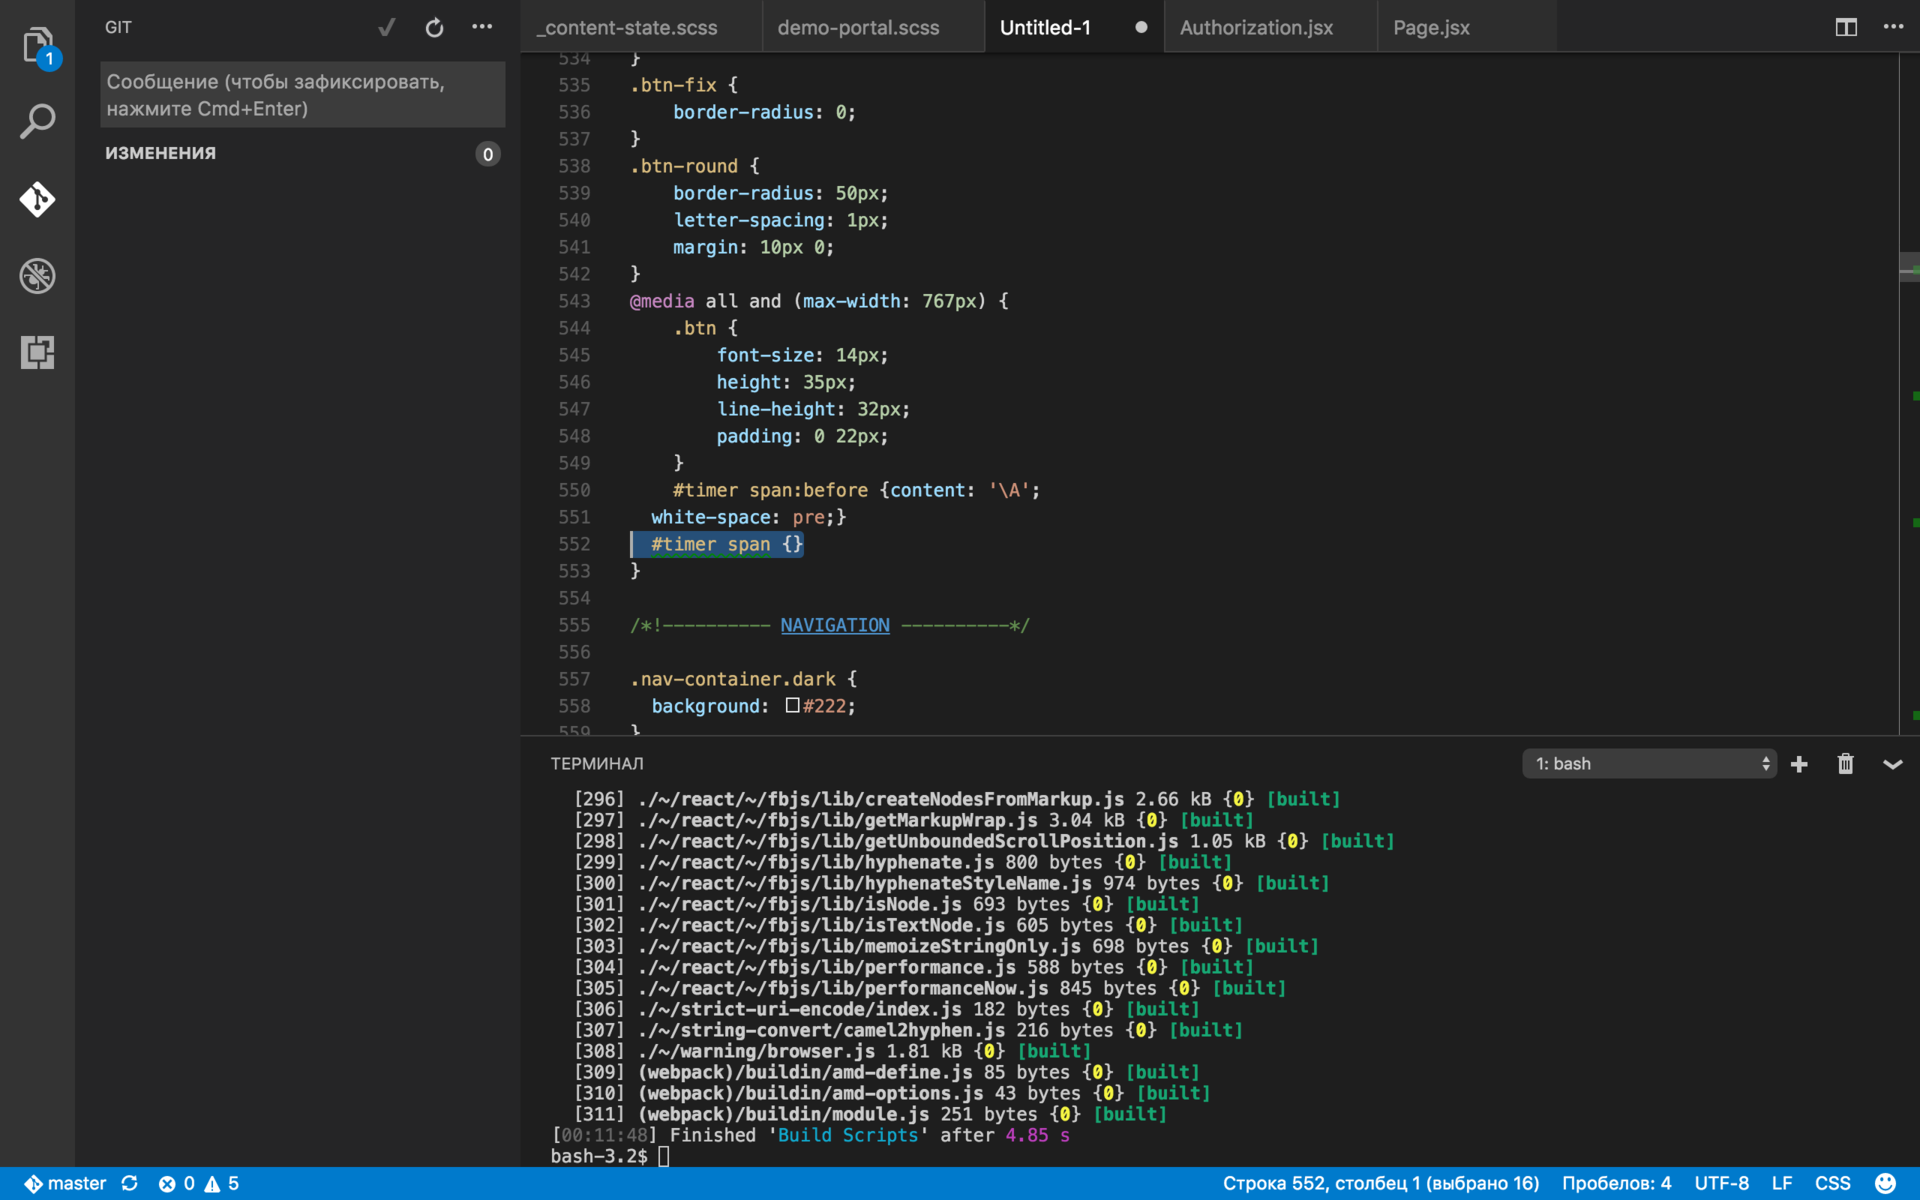Viewport: 1920px width, 1200px height.
Task: Click terminal line [296] createNodesFromMarkup.js
Action: click(957, 799)
